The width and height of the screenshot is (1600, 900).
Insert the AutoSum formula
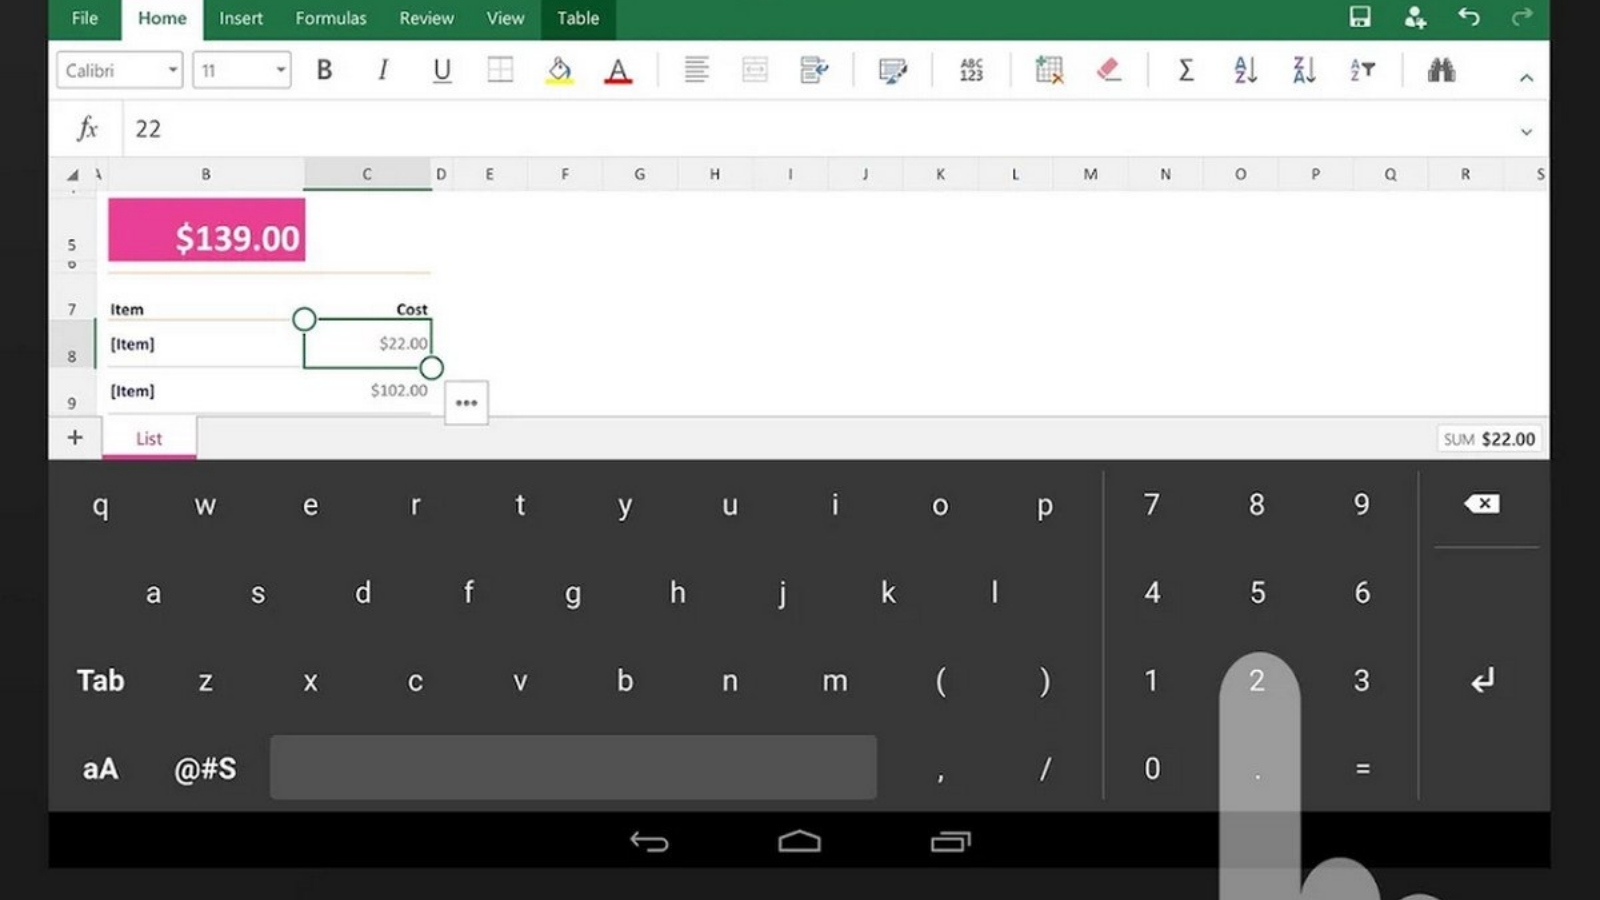tap(1186, 69)
